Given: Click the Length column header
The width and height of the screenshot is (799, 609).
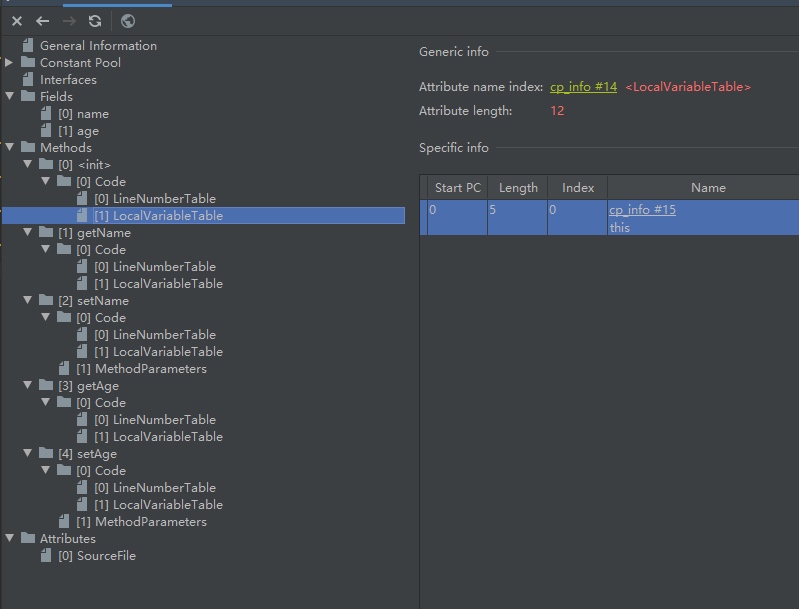Looking at the screenshot, I should coord(518,188).
